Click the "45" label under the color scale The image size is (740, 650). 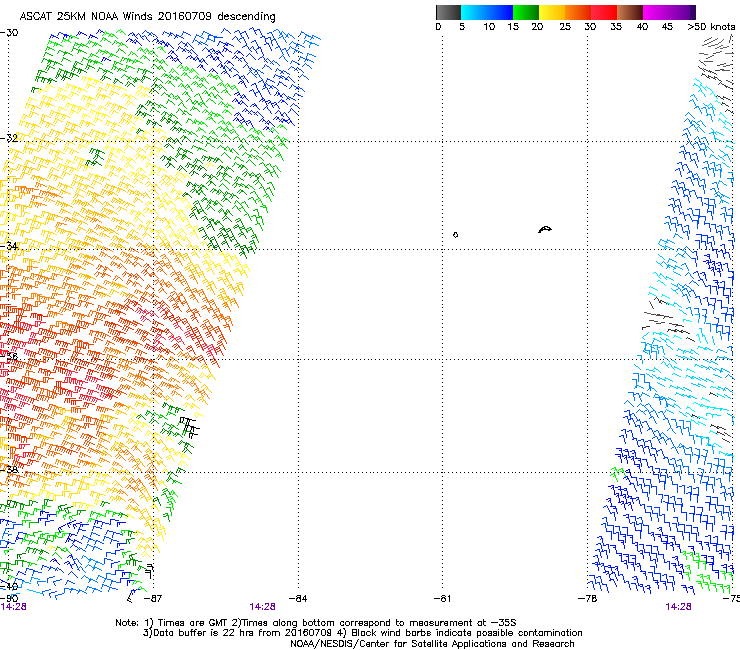[667, 27]
